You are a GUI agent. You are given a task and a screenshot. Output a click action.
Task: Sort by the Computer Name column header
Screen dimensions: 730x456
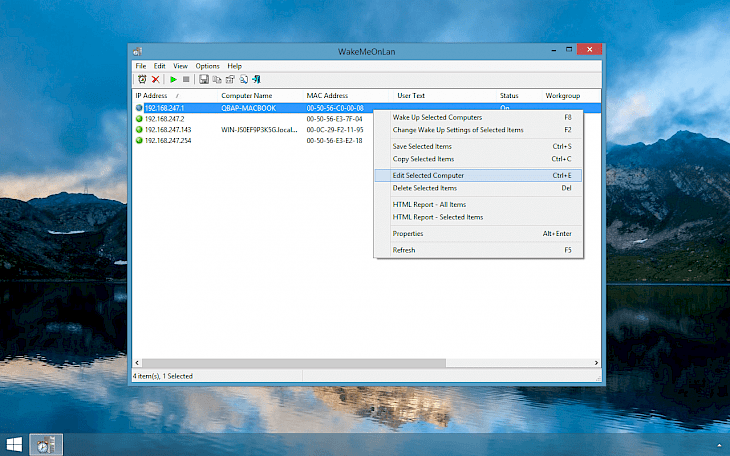[x=260, y=95]
